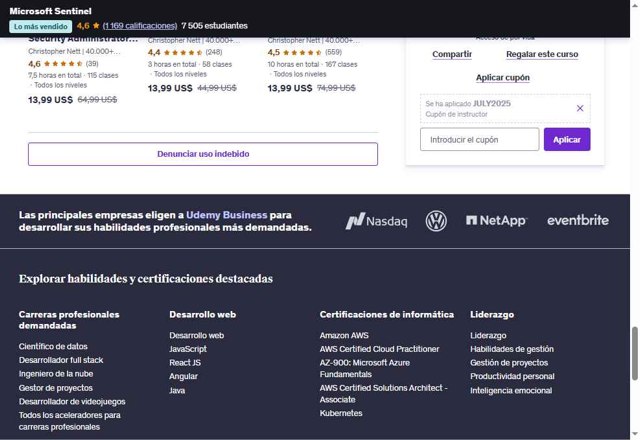Remove the applied JULY2025 coupon with X

pos(580,108)
